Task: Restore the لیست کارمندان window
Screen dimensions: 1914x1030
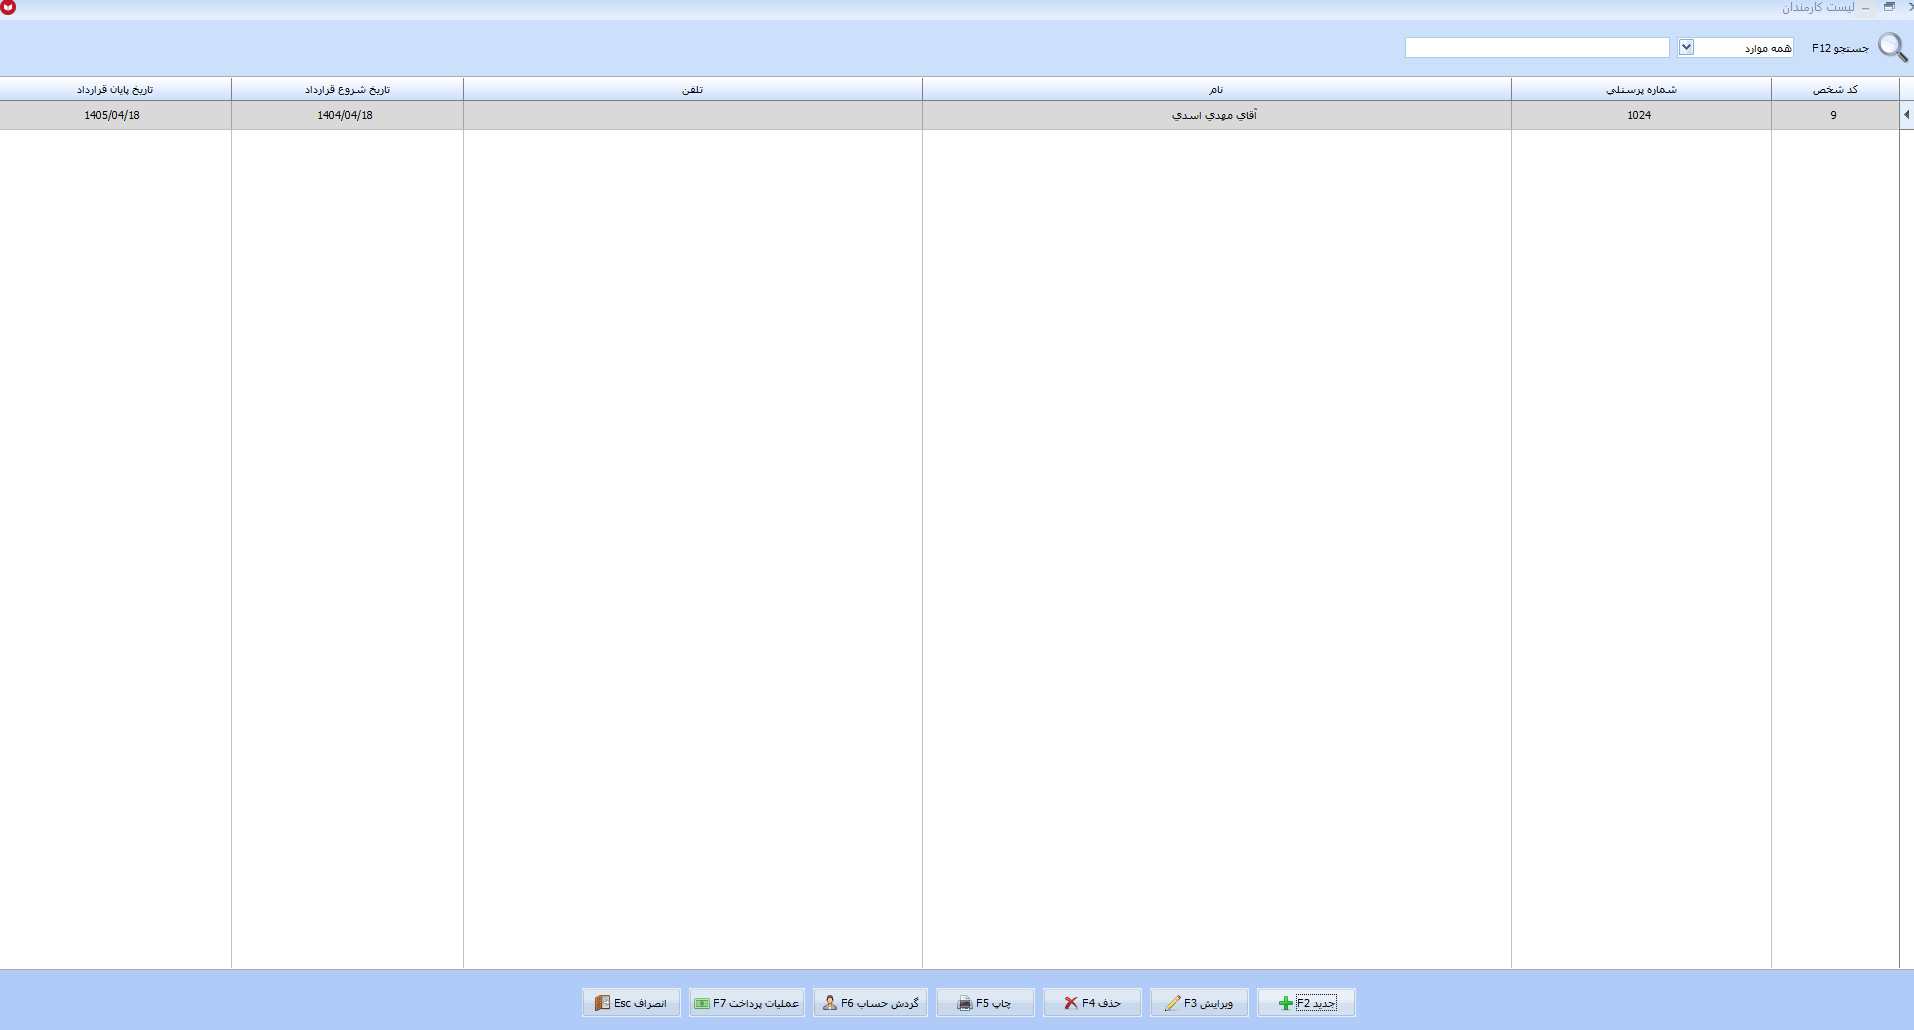Action: (x=1889, y=6)
